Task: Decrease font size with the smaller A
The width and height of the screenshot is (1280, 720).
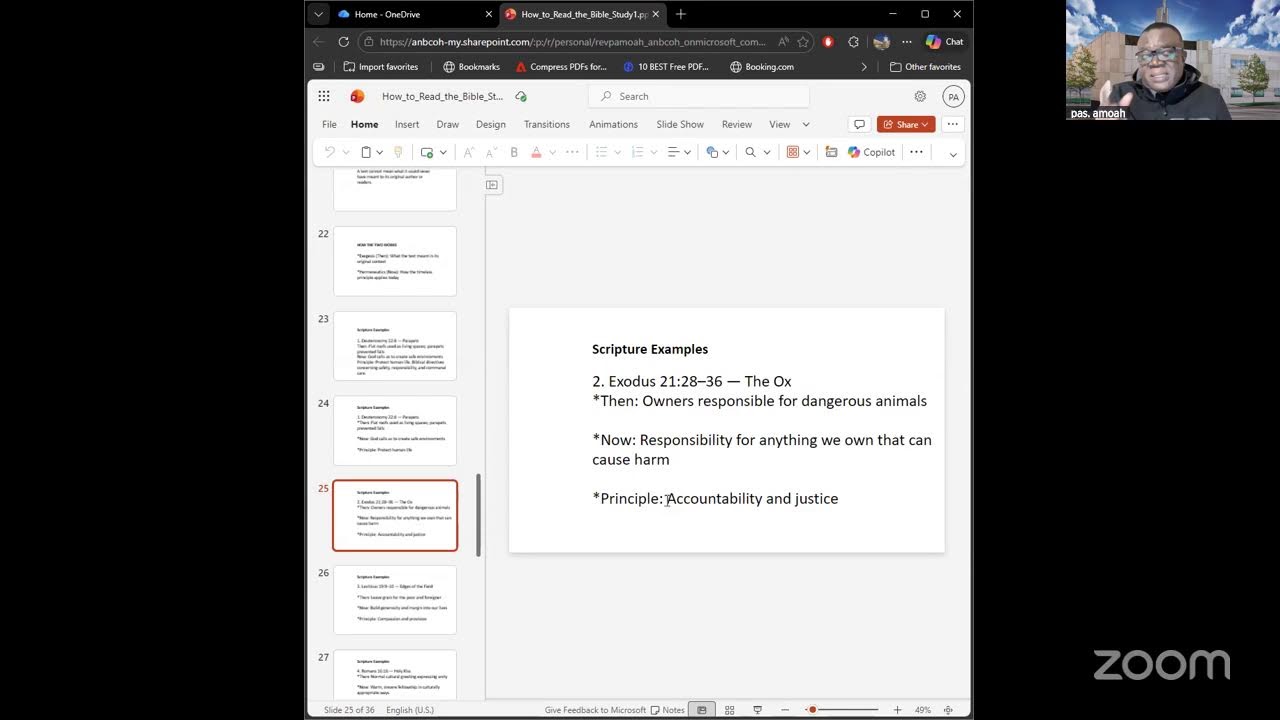Action: (491, 152)
